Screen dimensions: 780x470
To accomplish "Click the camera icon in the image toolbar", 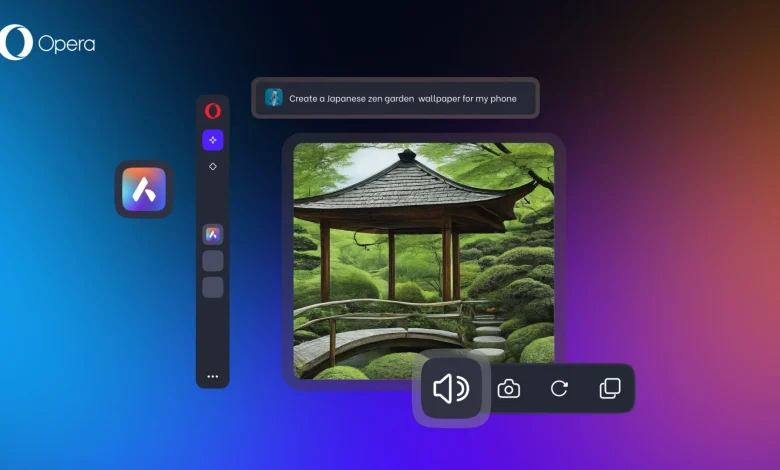I will pyautogui.click(x=509, y=389).
